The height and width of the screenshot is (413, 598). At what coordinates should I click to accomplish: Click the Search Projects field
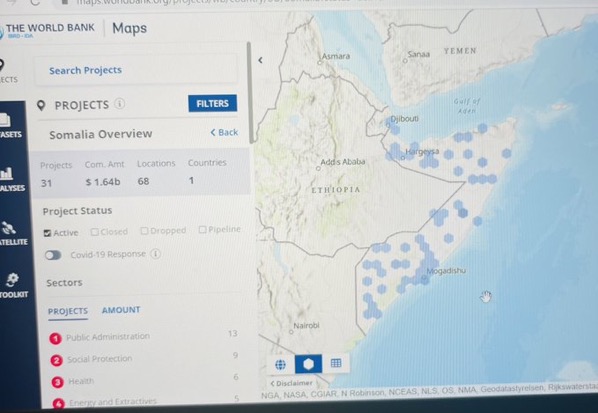pyautogui.click(x=137, y=71)
